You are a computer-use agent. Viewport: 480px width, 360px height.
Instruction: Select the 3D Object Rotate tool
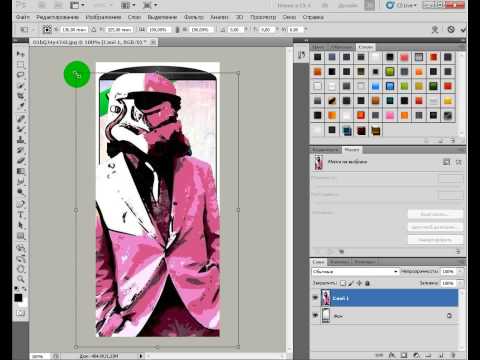[x=20, y=248]
